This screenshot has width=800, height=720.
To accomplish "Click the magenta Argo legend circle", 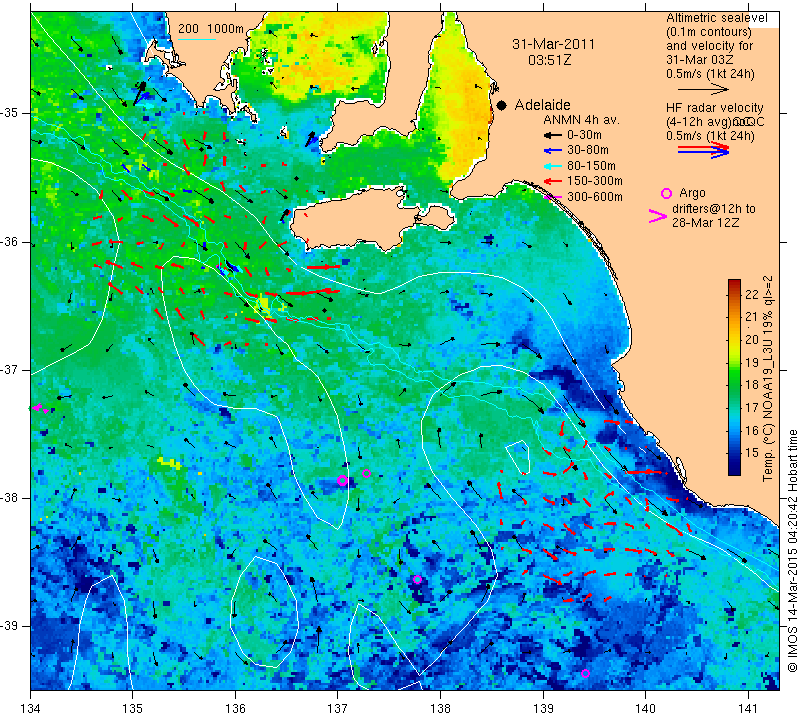I will (x=666, y=193).
